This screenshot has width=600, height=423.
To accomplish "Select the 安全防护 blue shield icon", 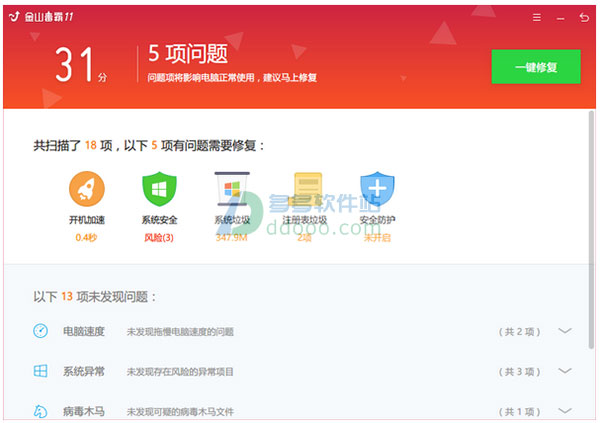I will [377, 189].
